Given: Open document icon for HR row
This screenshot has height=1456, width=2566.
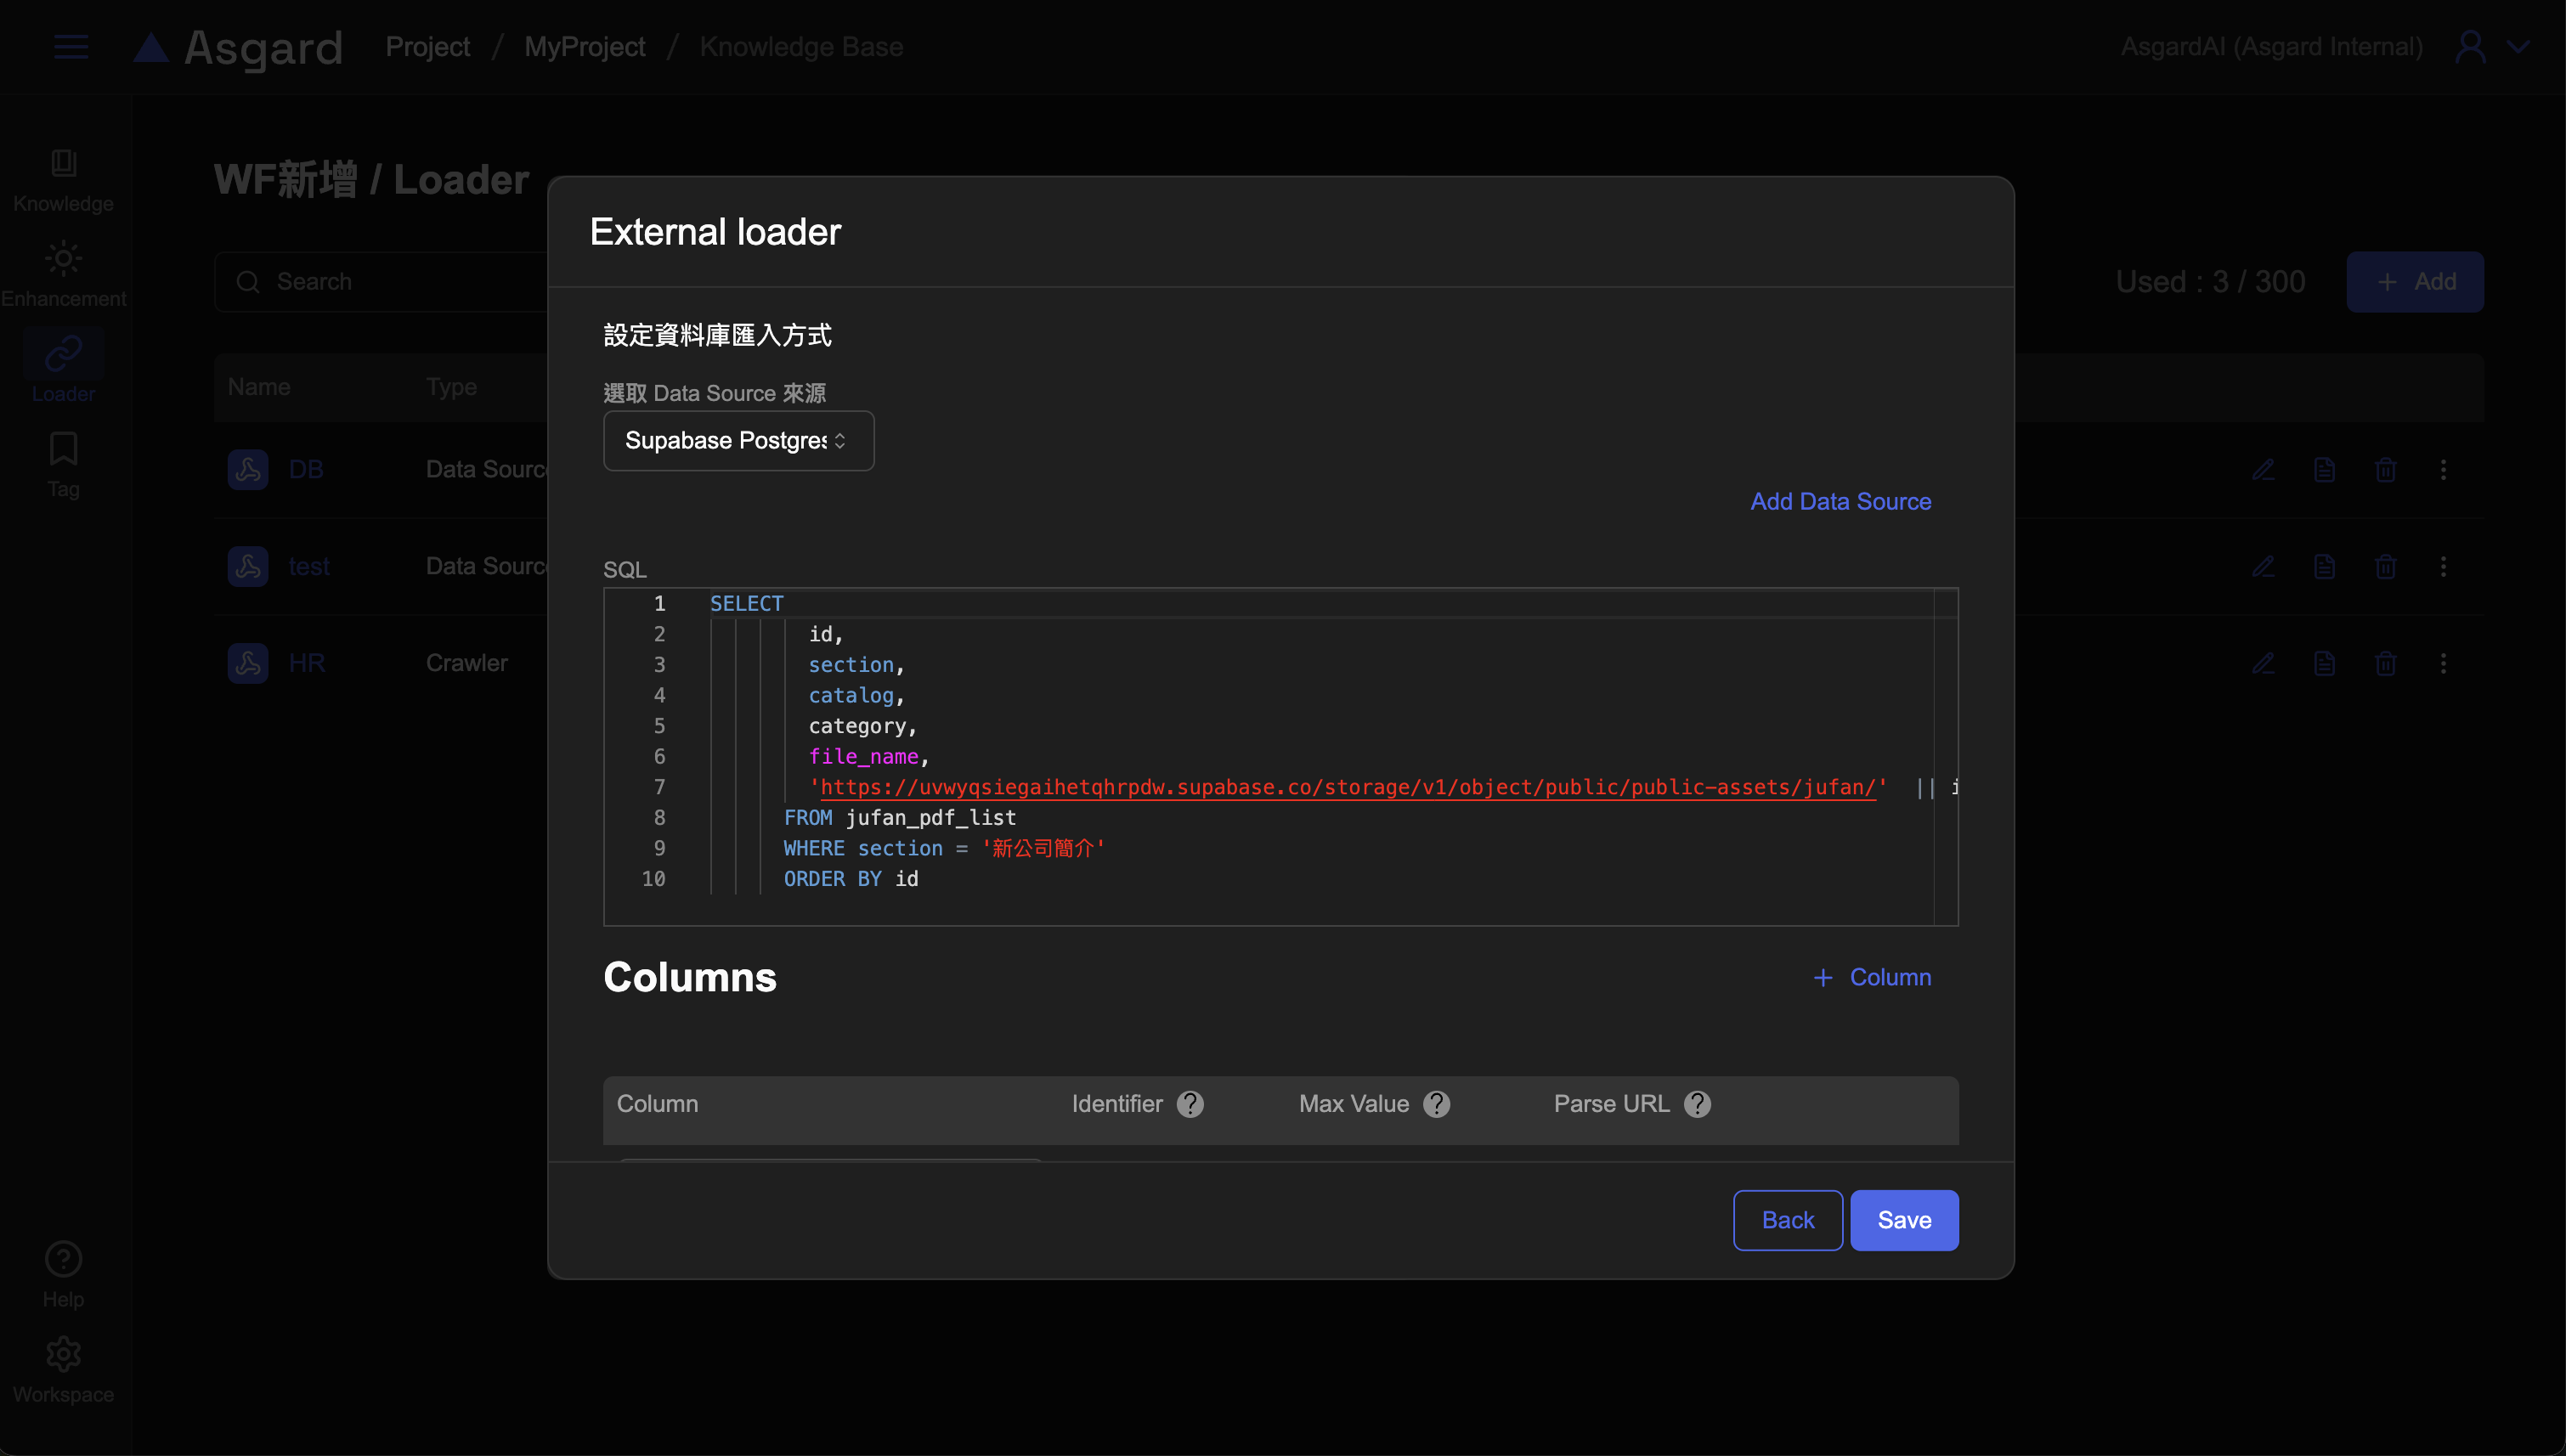Looking at the screenshot, I should point(2324,663).
